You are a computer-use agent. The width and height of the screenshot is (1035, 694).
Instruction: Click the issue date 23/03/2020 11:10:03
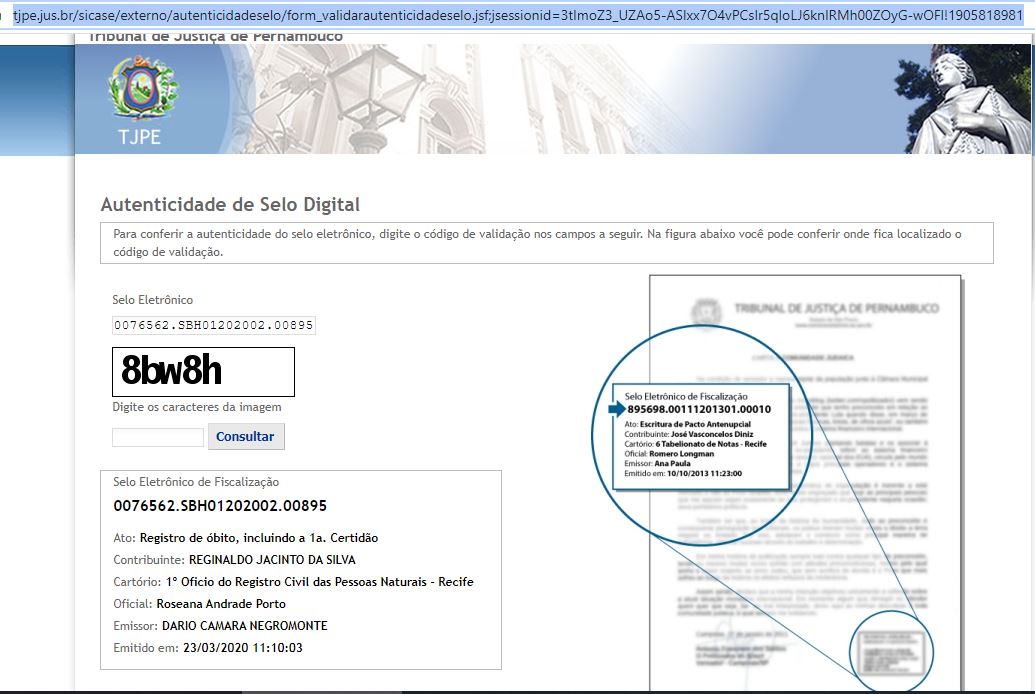pyautogui.click(x=243, y=648)
